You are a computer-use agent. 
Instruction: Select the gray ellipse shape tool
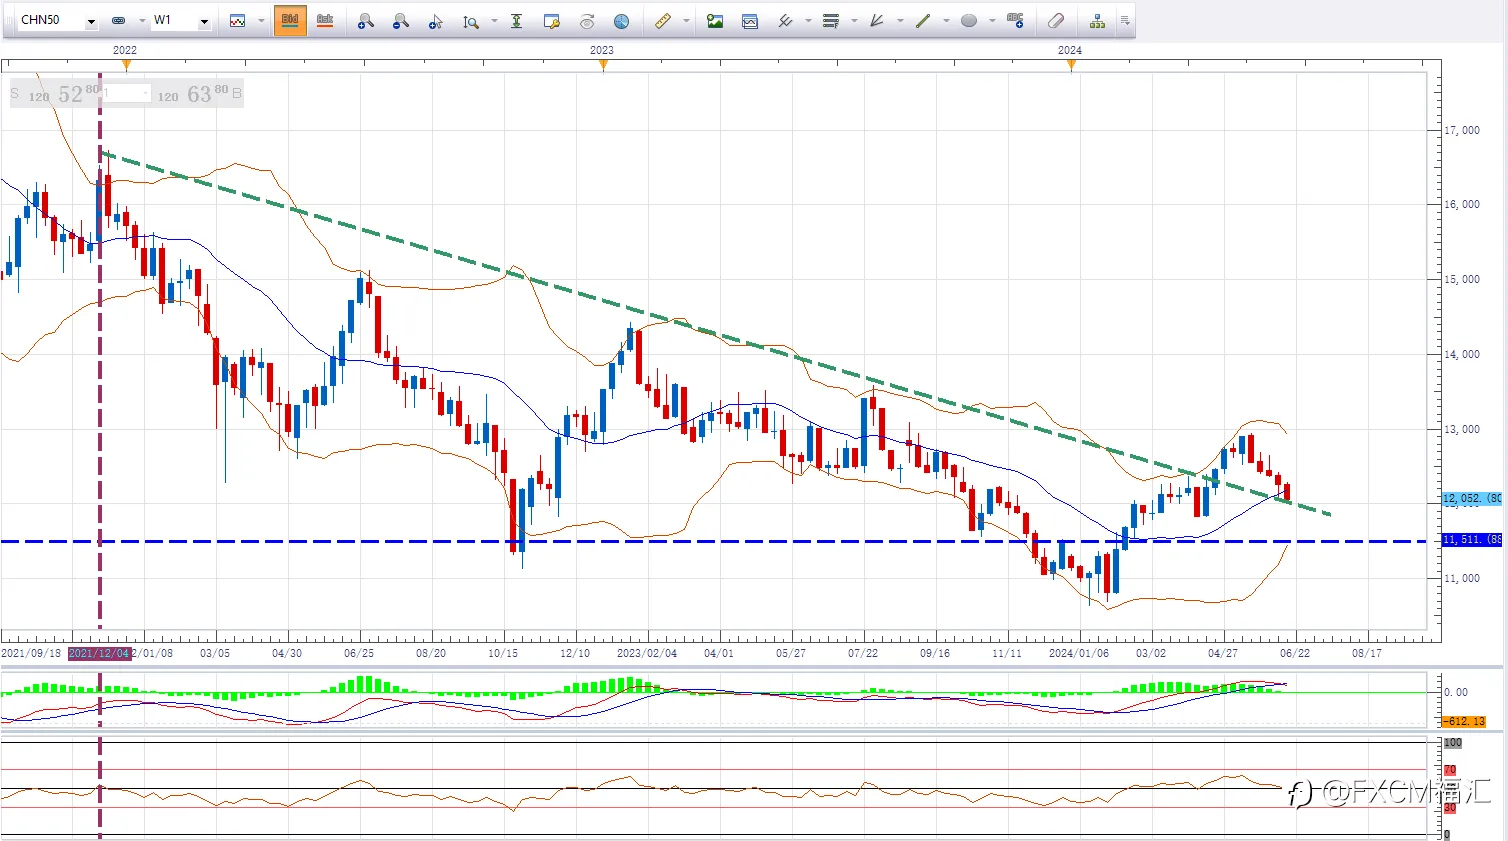[969, 21]
